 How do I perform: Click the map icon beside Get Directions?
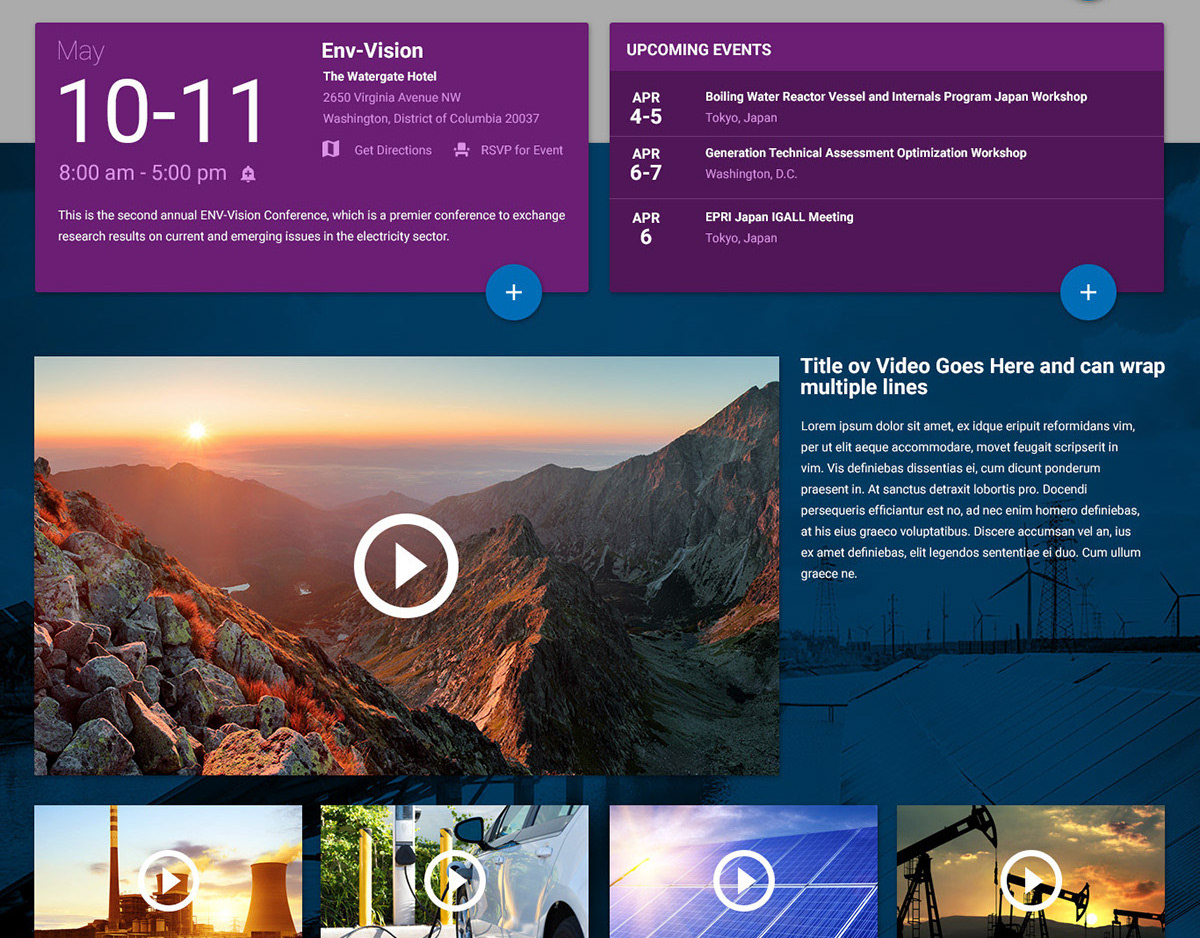[331, 149]
